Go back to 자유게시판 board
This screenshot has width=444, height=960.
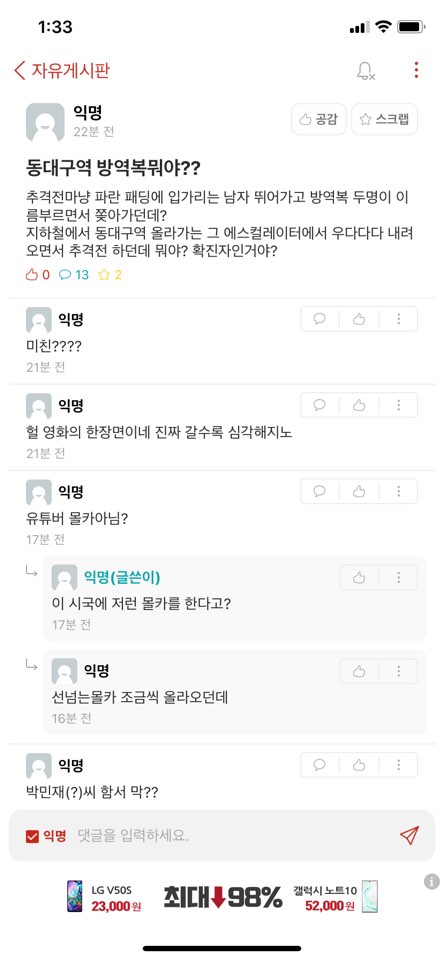tap(62, 70)
